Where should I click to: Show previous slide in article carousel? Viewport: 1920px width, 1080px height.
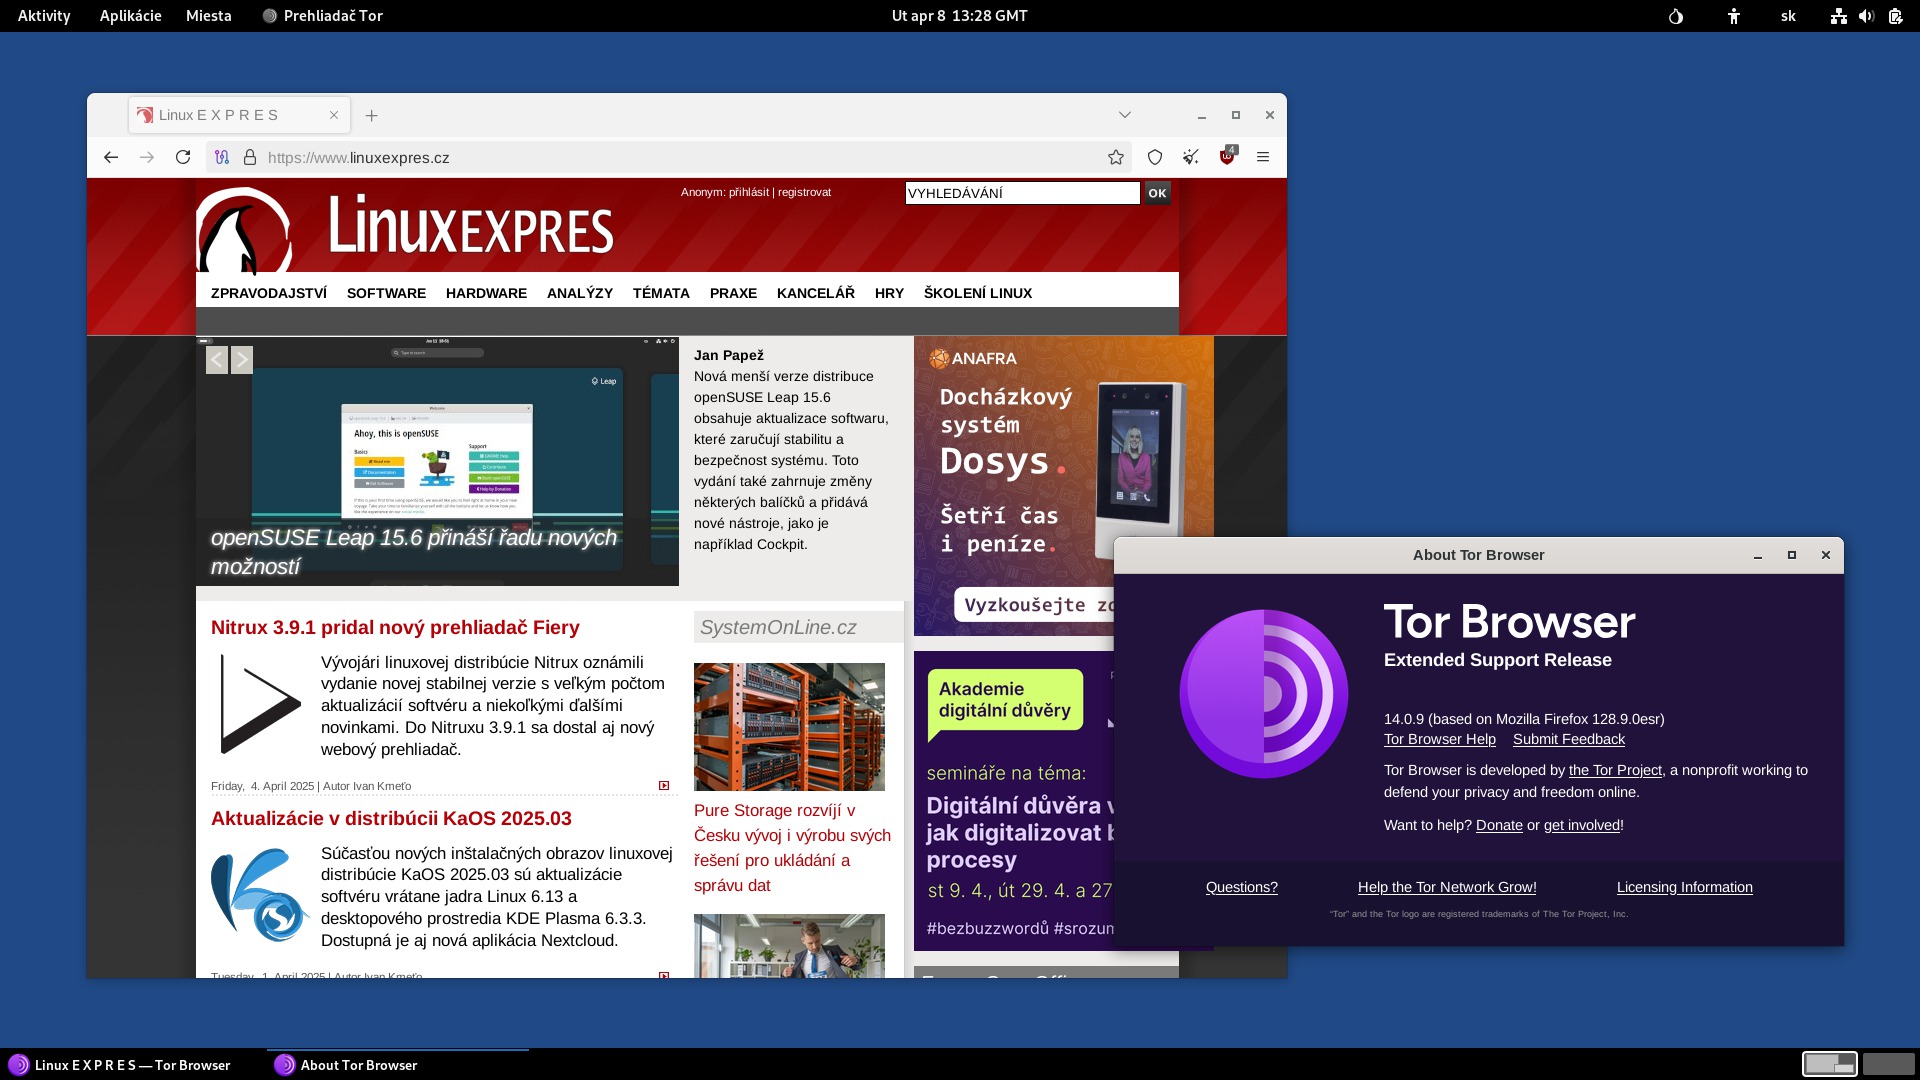tap(217, 360)
